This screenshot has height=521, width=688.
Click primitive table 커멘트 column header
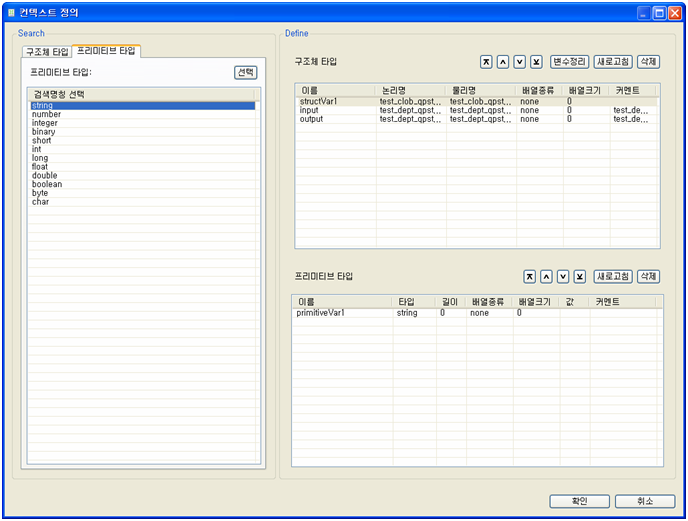[x=623, y=302]
